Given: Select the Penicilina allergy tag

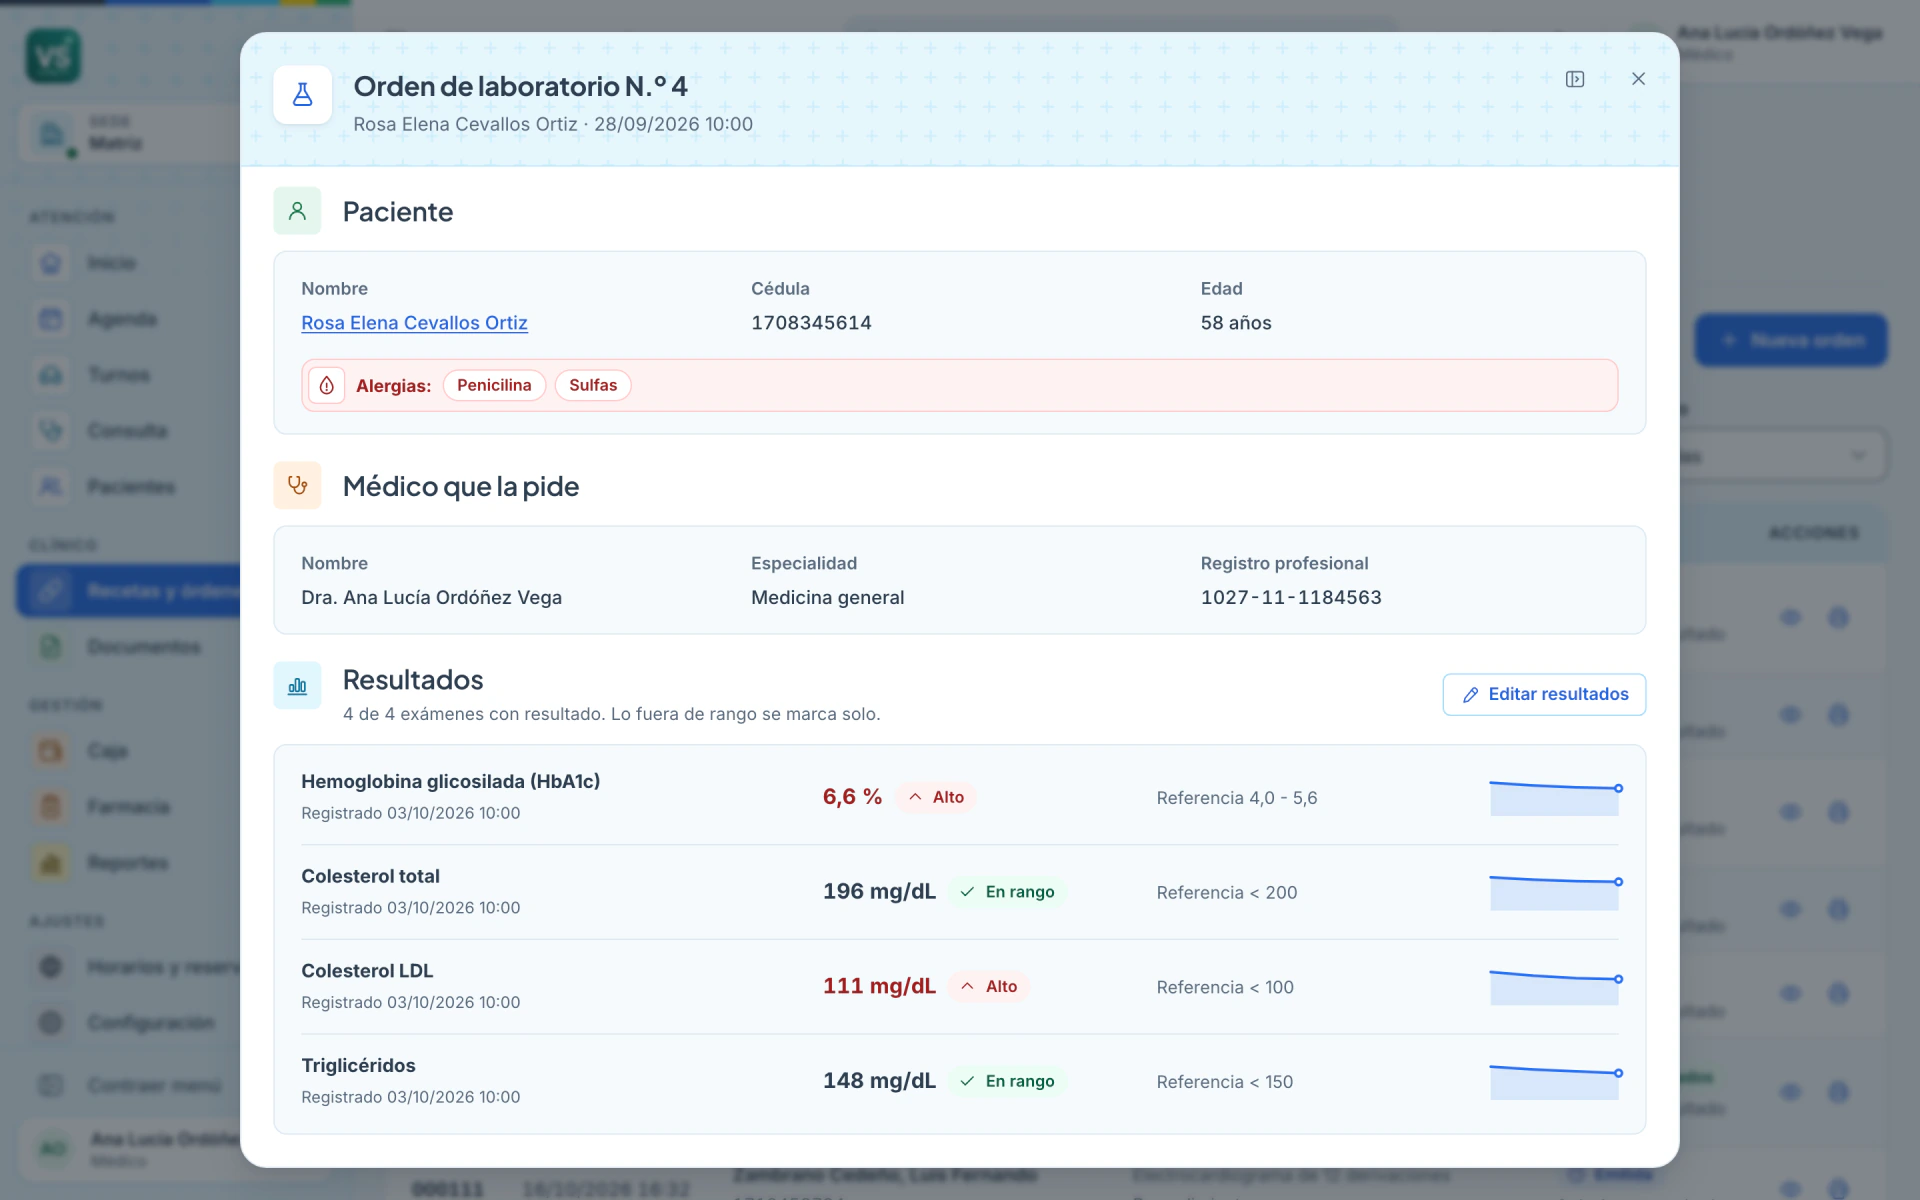Looking at the screenshot, I should (x=494, y=385).
